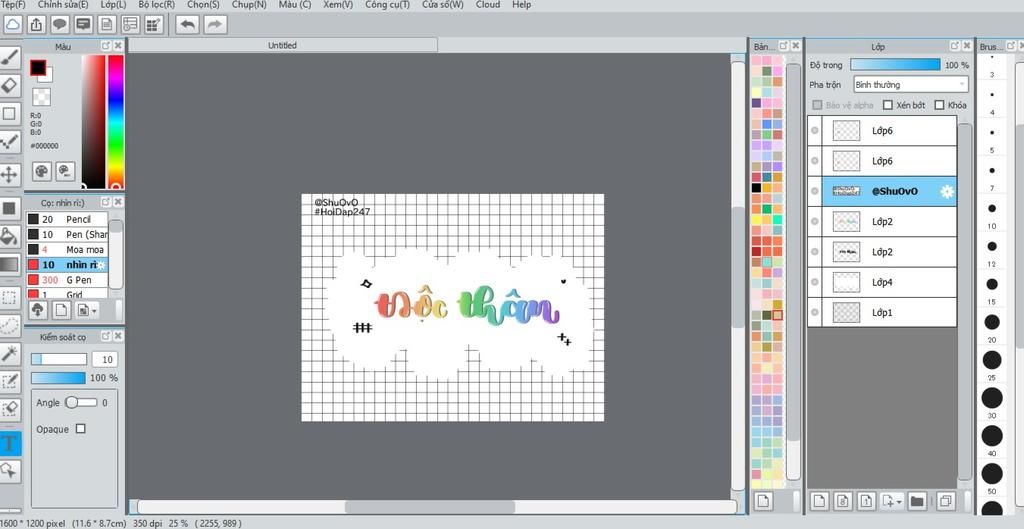Select the Pencil brush
Viewport: 1024px width, 529px height.
(x=67, y=219)
